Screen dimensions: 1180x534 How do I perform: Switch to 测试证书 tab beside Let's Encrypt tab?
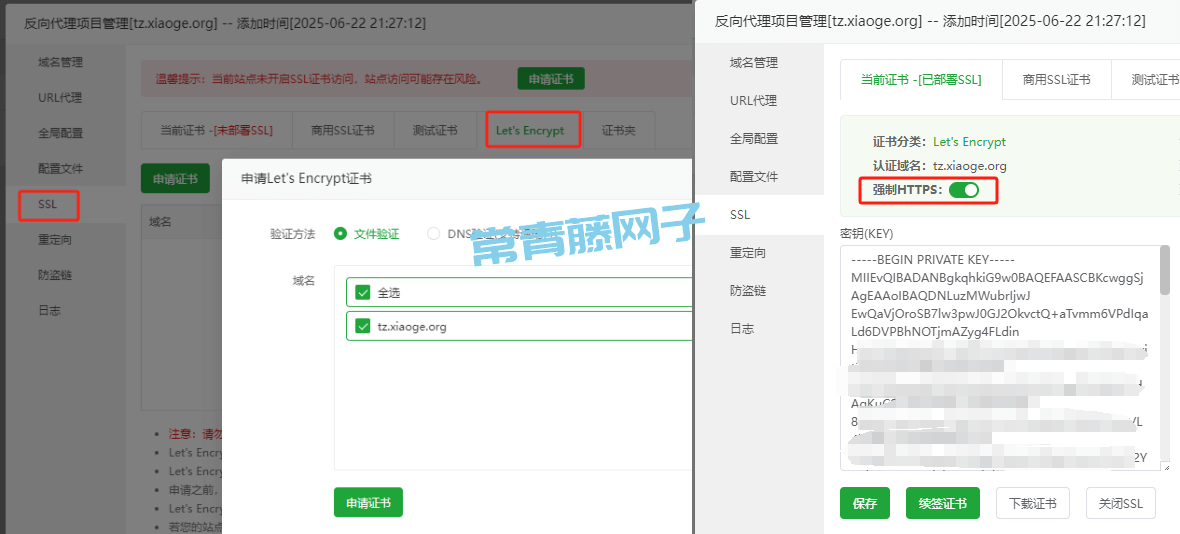tap(435, 130)
